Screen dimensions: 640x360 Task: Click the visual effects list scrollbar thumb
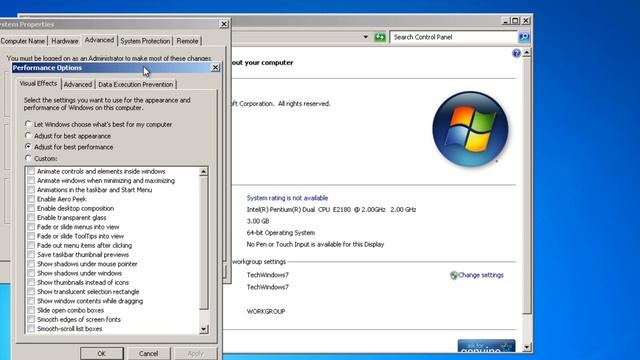[204, 243]
